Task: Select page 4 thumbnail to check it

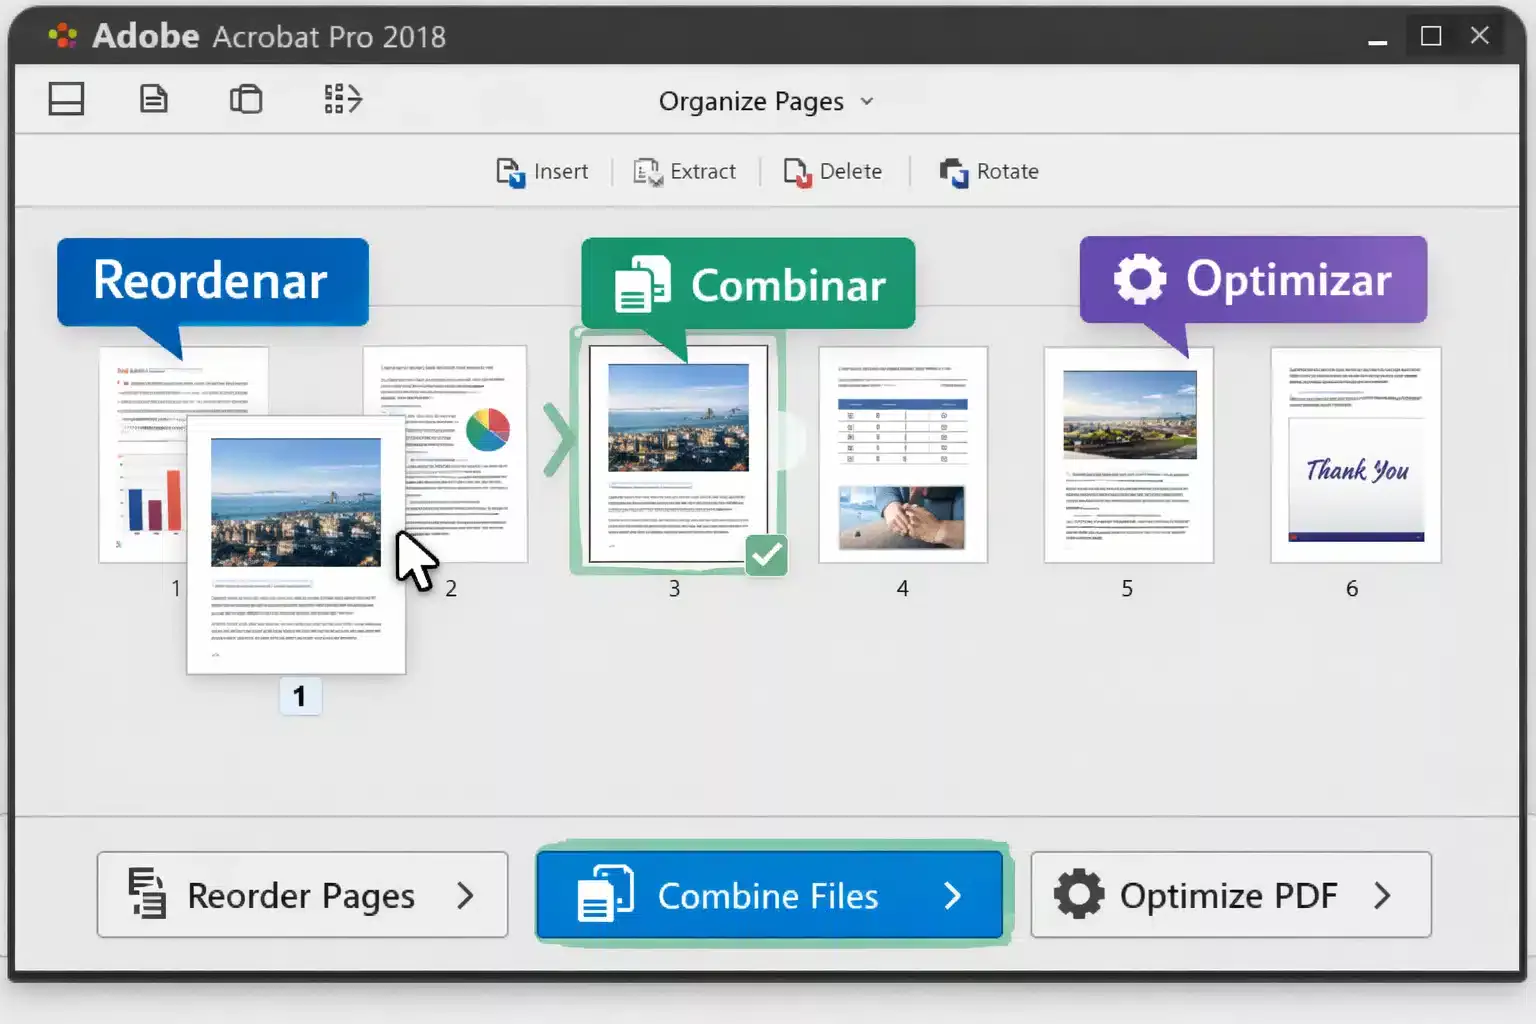Action: (x=902, y=455)
